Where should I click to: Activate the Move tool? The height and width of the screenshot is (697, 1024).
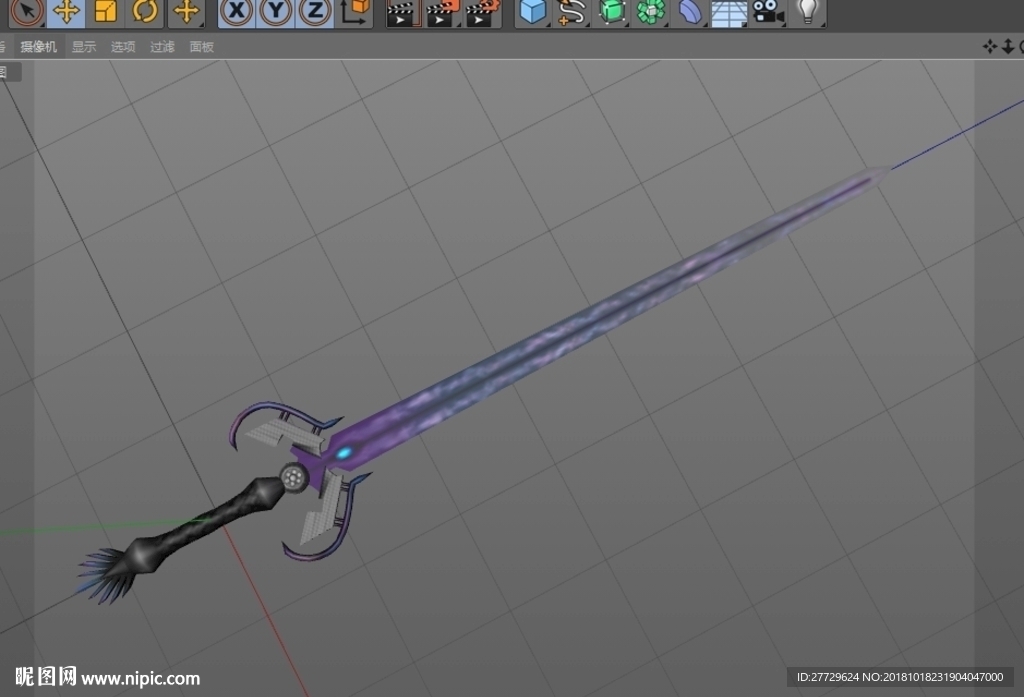click(x=66, y=11)
